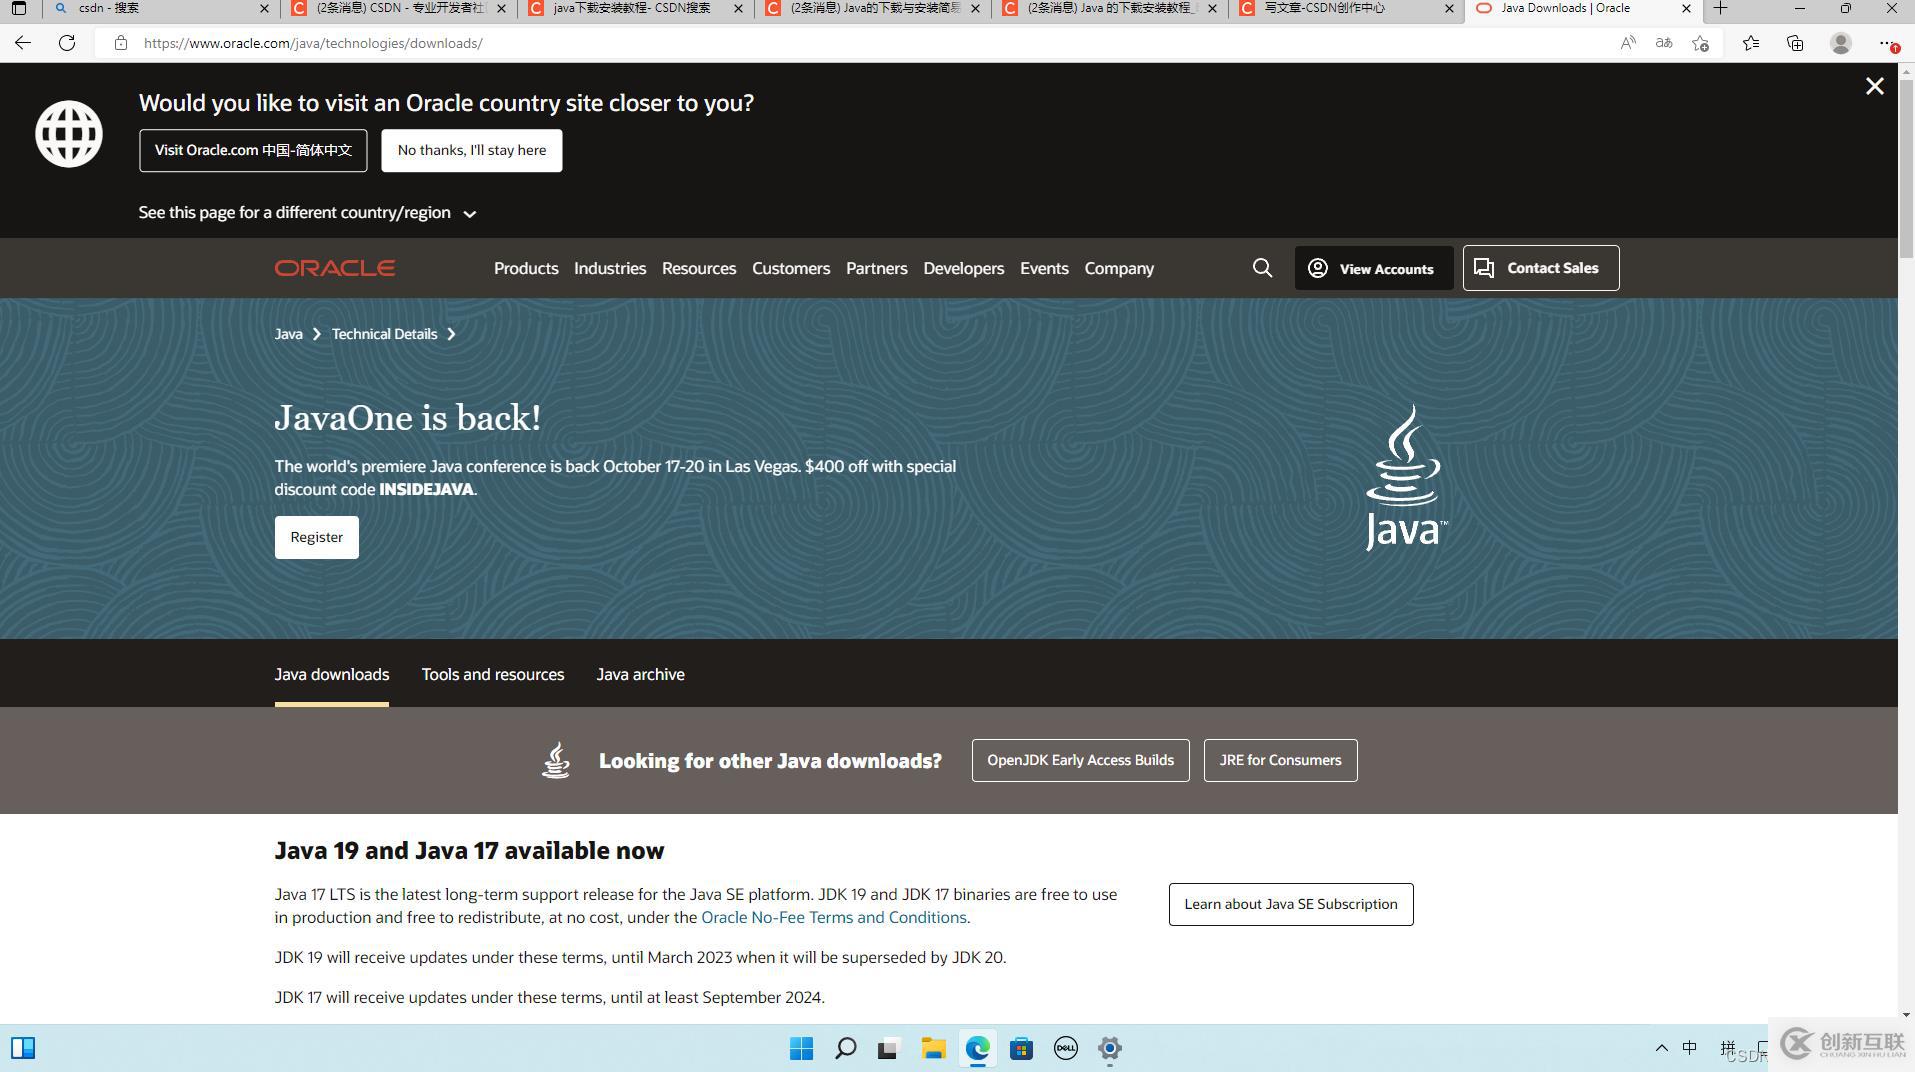Image resolution: width=1915 pixels, height=1072 pixels.
Task: Open the browser Favorites list icon
Action: coord(1751,43)
